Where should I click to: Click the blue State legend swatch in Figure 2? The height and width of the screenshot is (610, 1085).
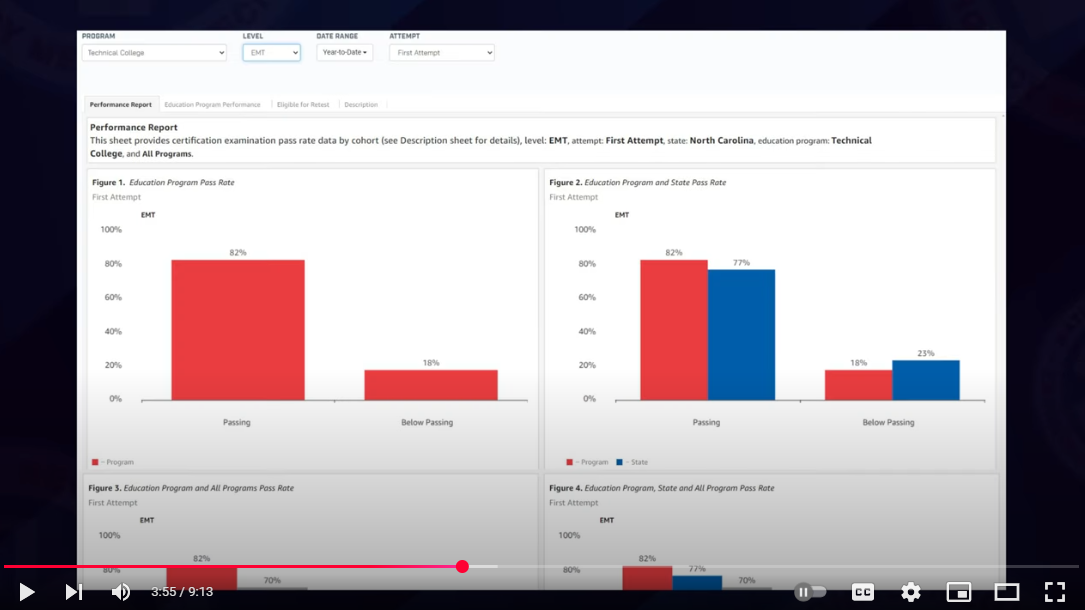click(x=620, y=462)
